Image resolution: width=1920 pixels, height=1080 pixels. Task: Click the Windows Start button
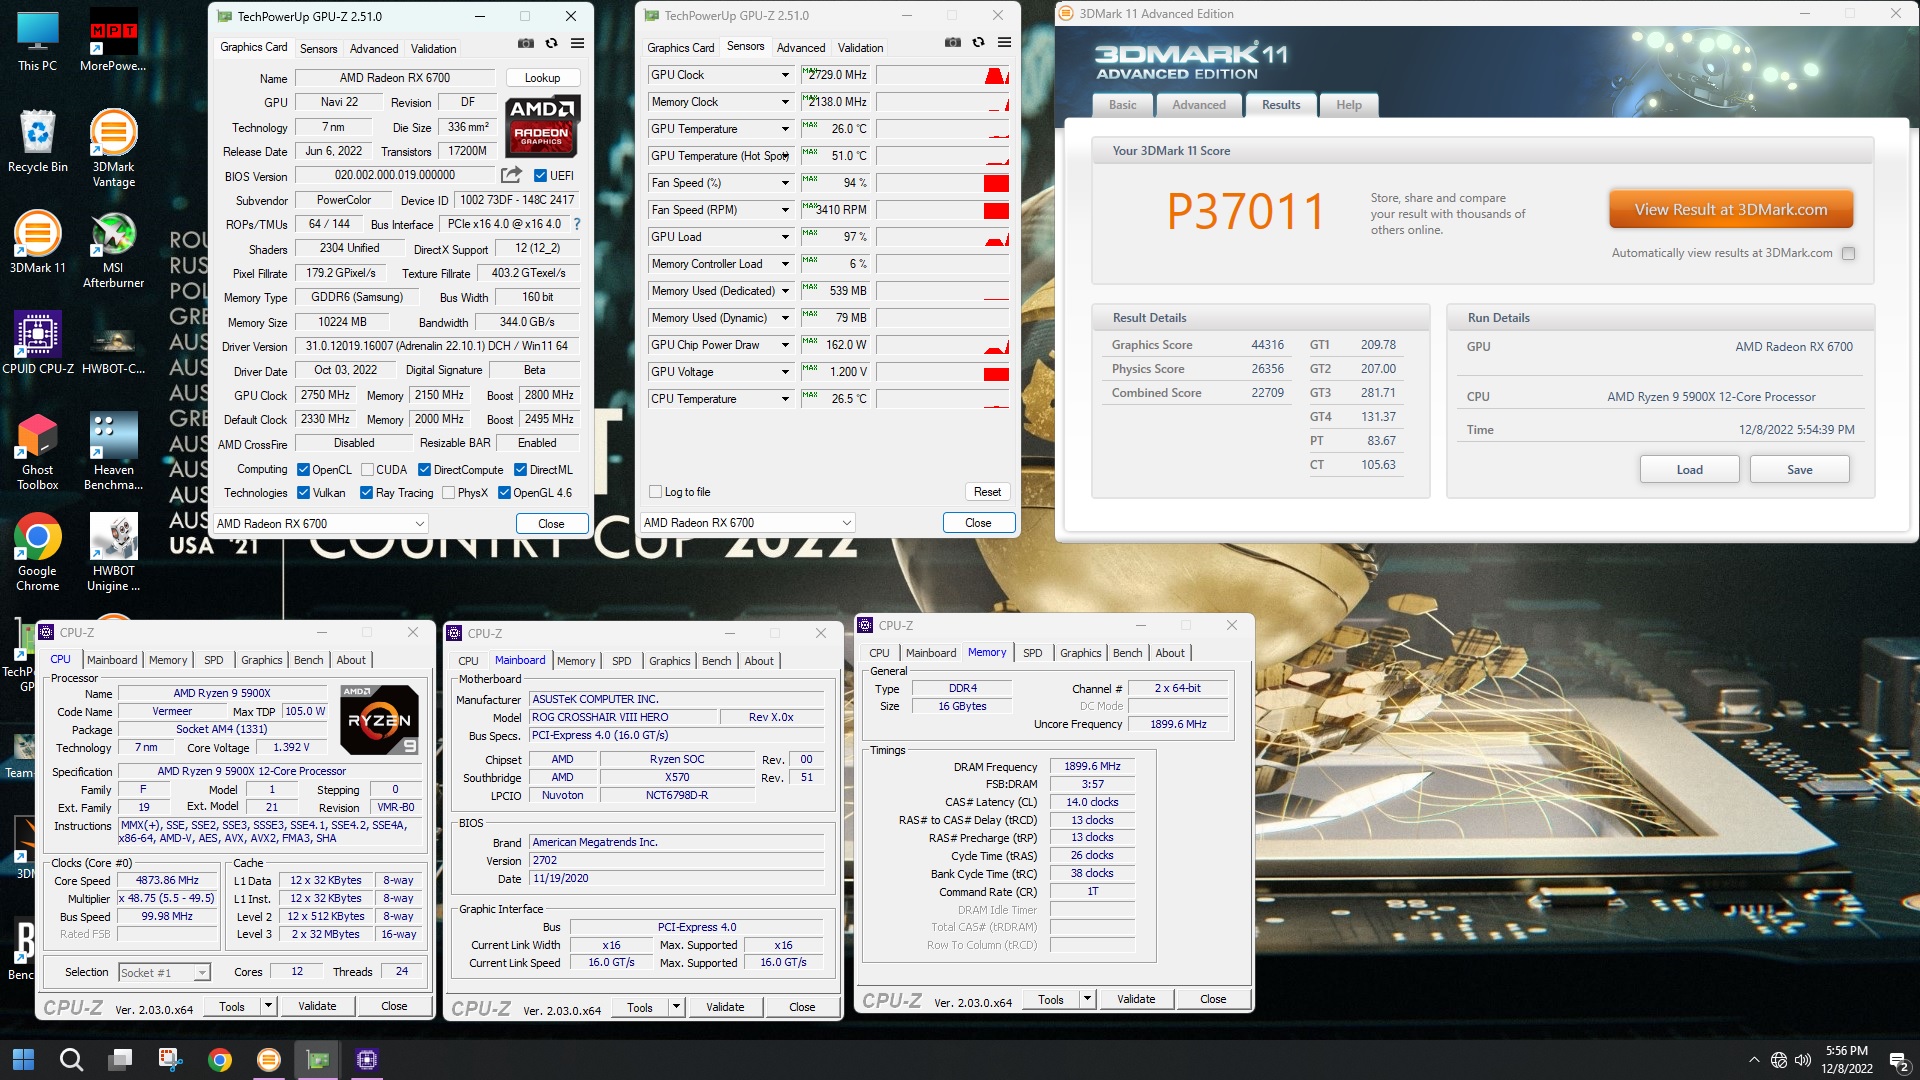pos(23,1059)
